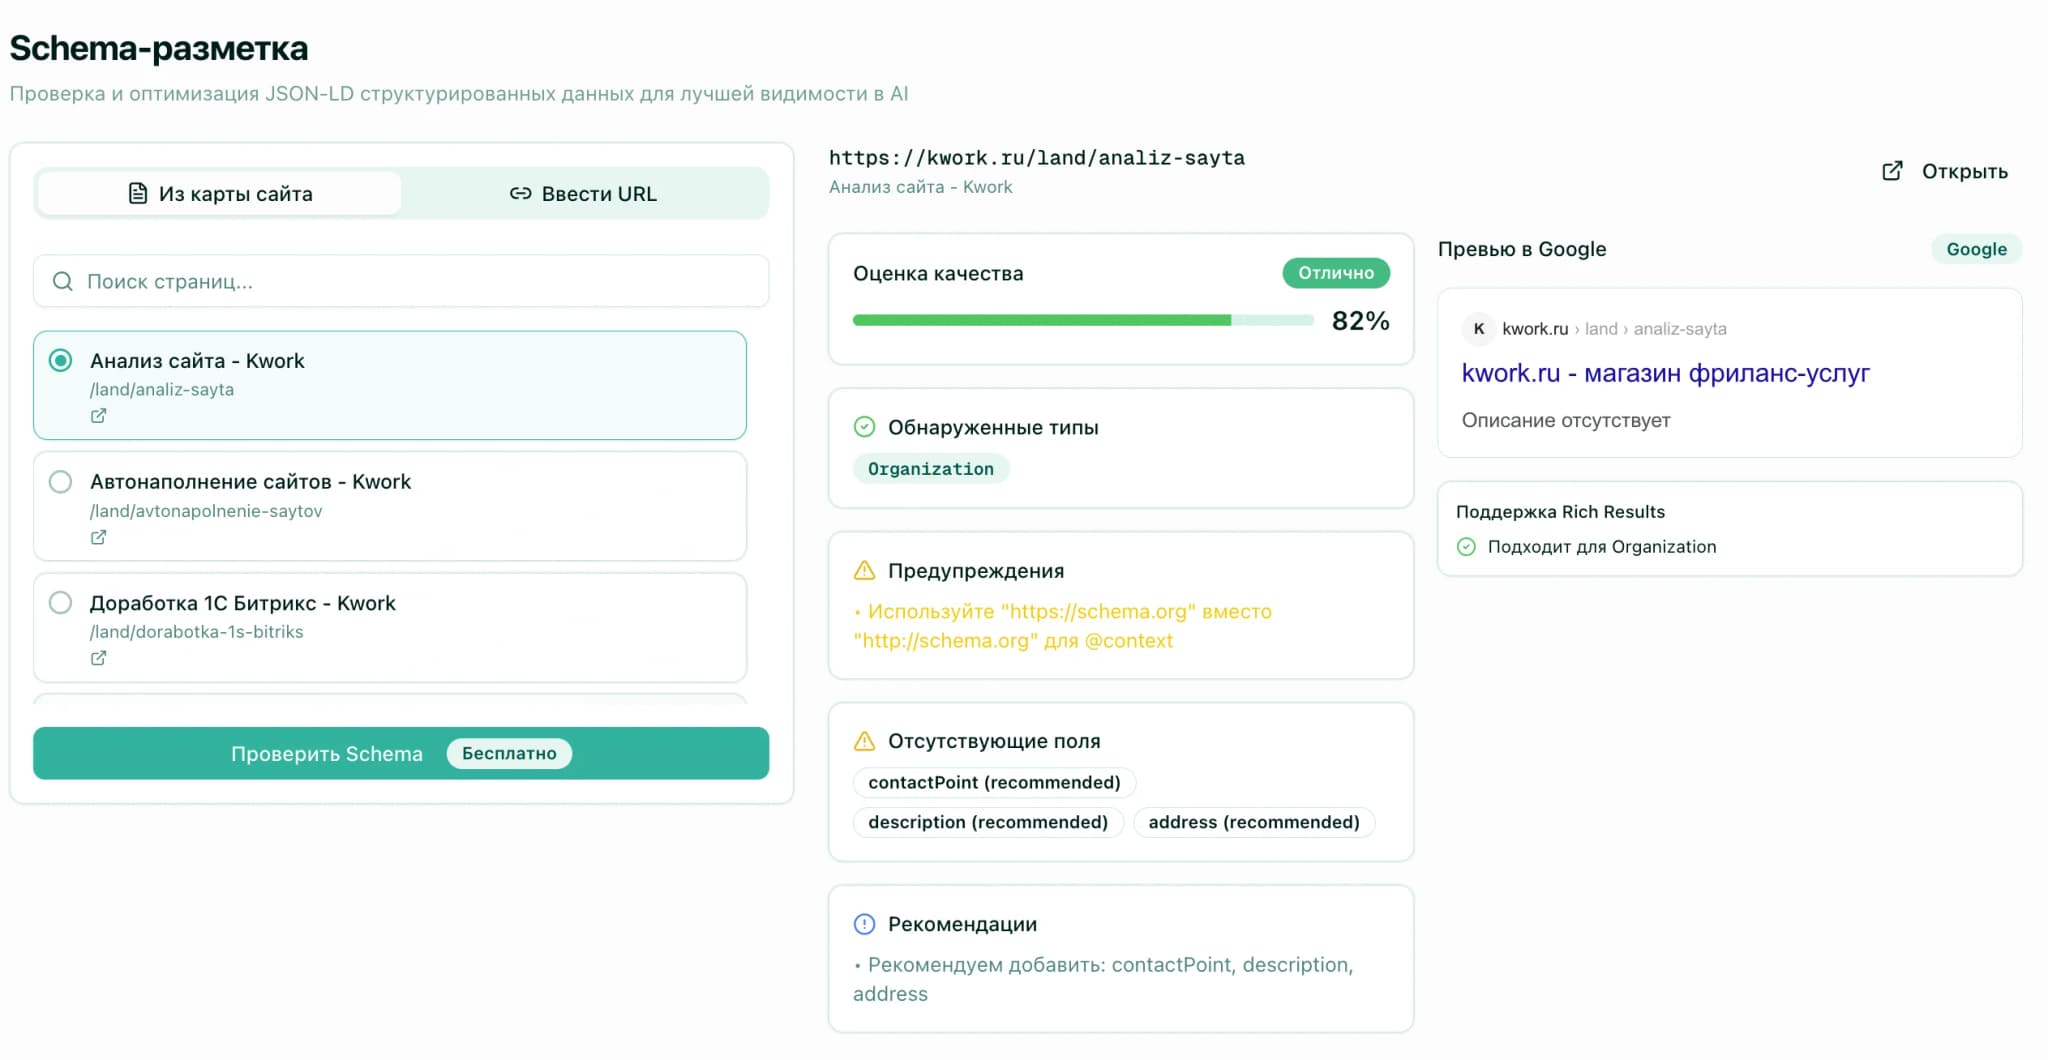Switch to the "Ввести URL" tab
The width and height of the screenshot is (2048, 1060).
(583, 193)
